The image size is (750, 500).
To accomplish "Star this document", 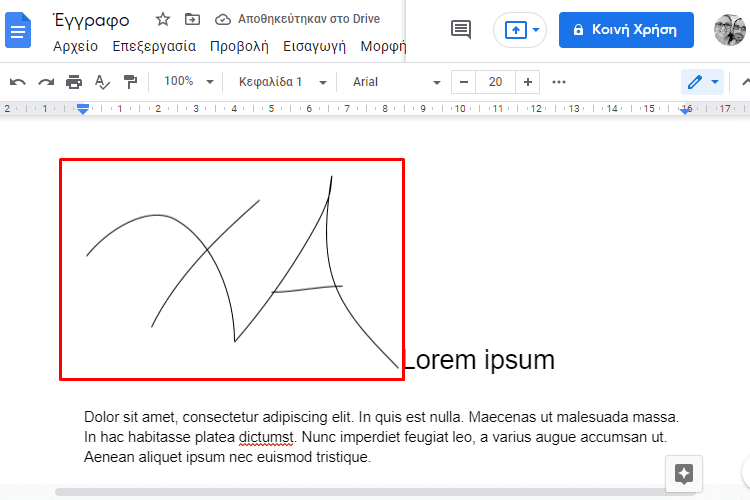I will coord(163,20).
